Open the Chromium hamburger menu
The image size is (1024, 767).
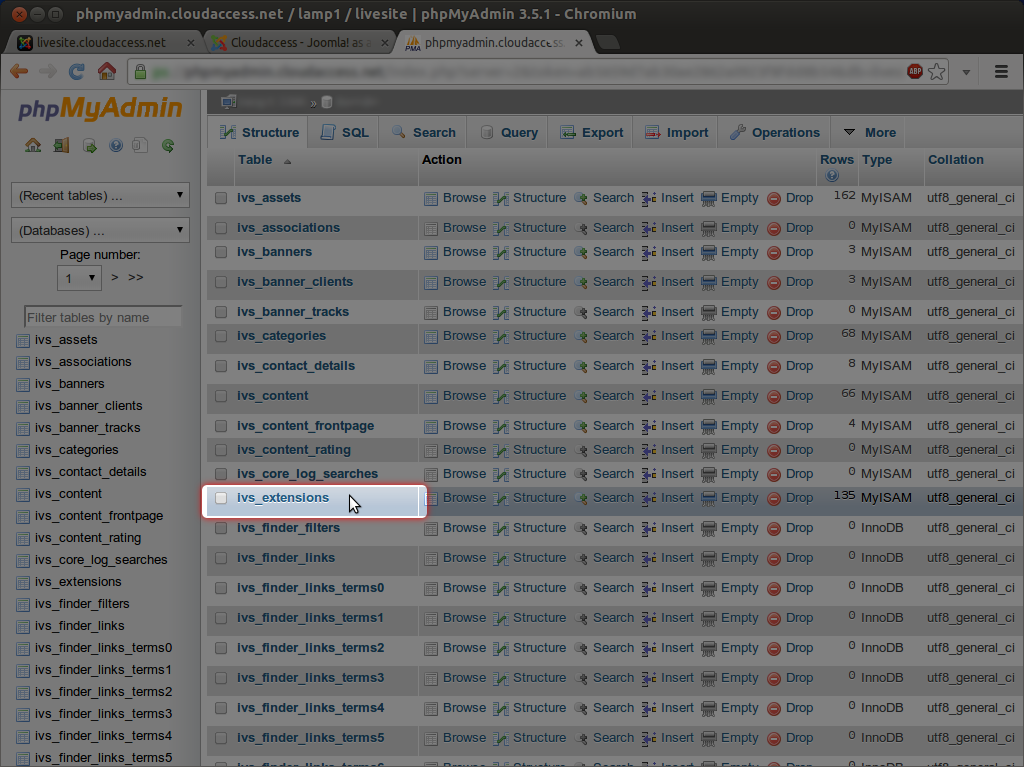tap(1001, 71)
